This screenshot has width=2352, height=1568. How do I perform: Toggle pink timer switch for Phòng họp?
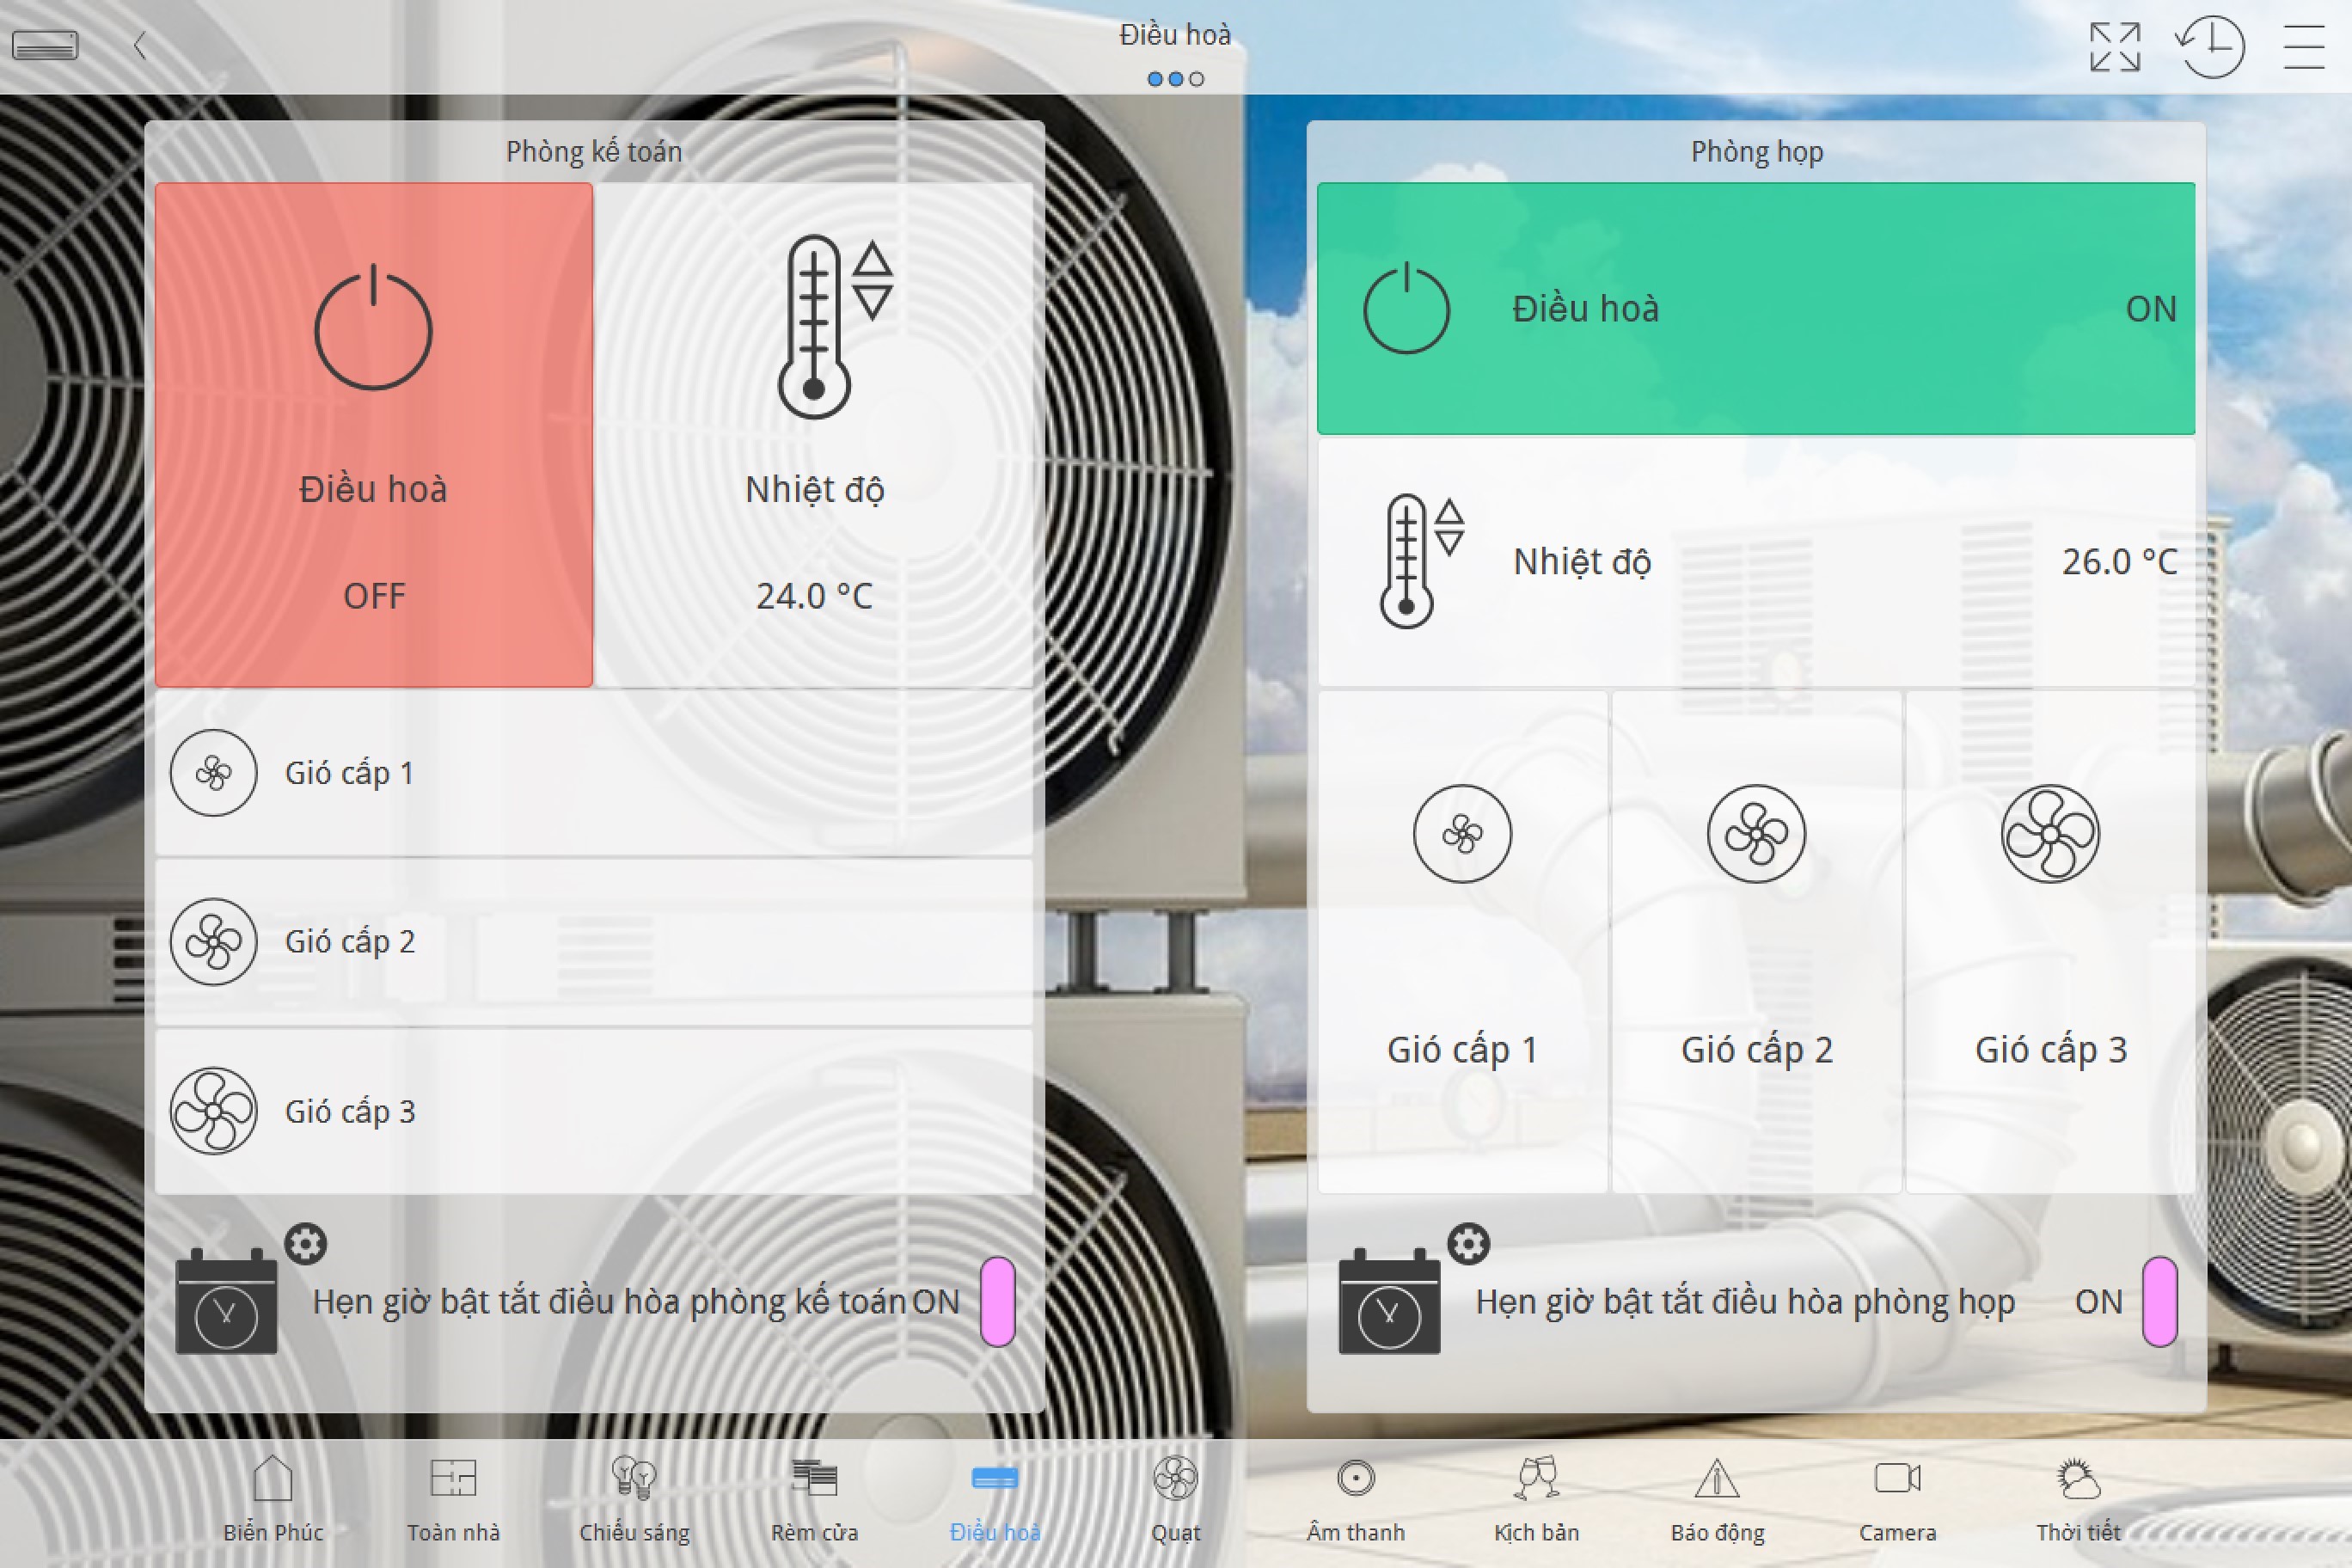click(x=2159, y=1301)
